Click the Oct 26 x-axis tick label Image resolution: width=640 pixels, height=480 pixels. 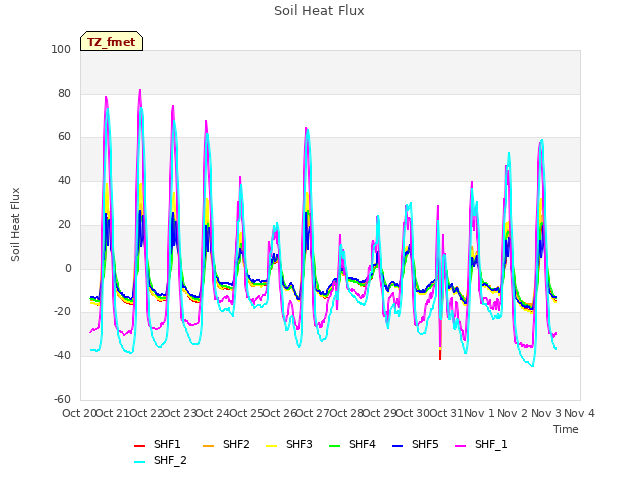(279, 413)
